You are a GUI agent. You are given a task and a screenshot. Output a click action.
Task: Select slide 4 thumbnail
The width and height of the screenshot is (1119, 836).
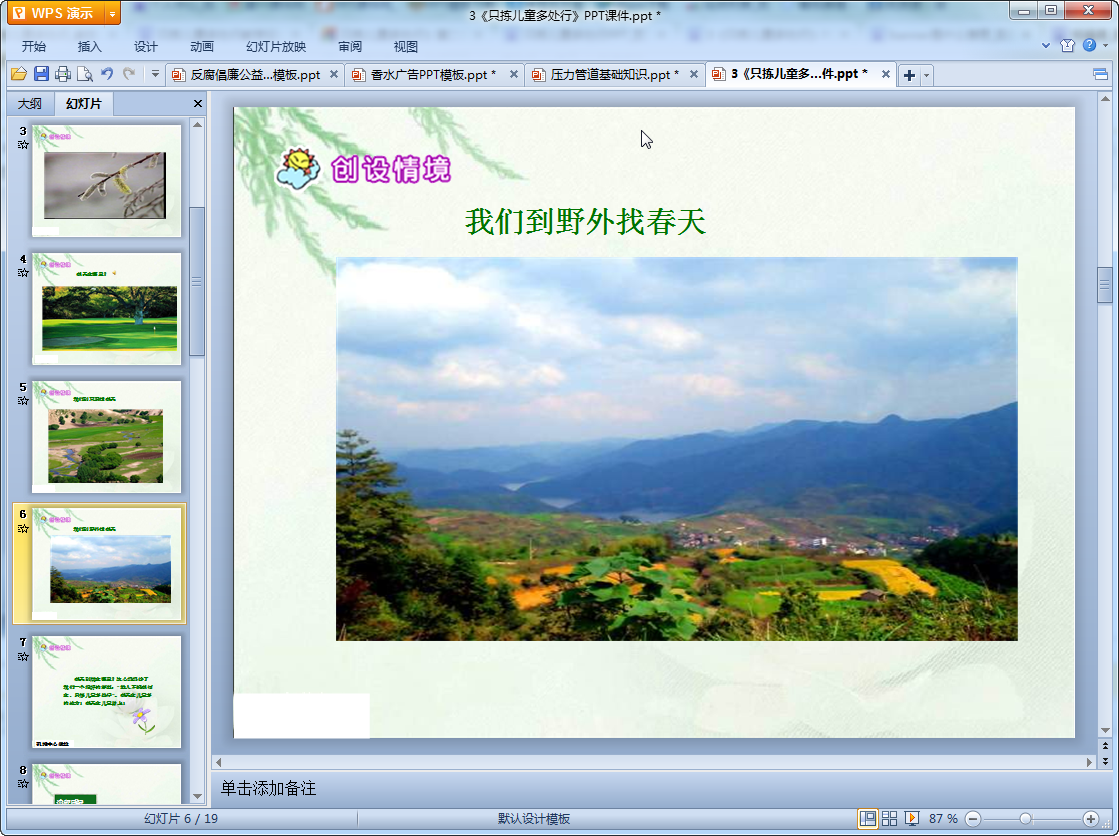coord(106,308)
